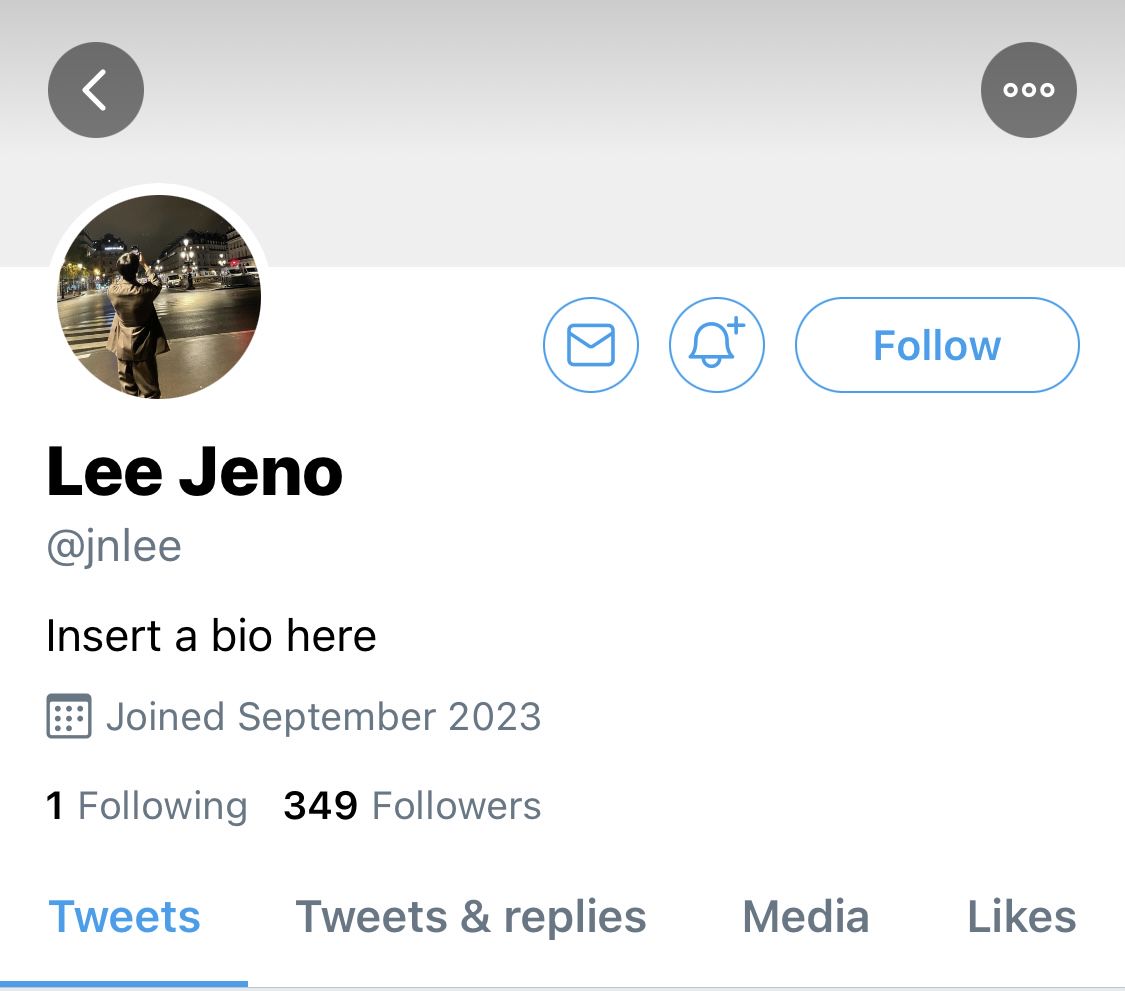Switch to the Tweets & replies tab
The height and width of the screenshot is (991, 1125).
pos(471,916)
